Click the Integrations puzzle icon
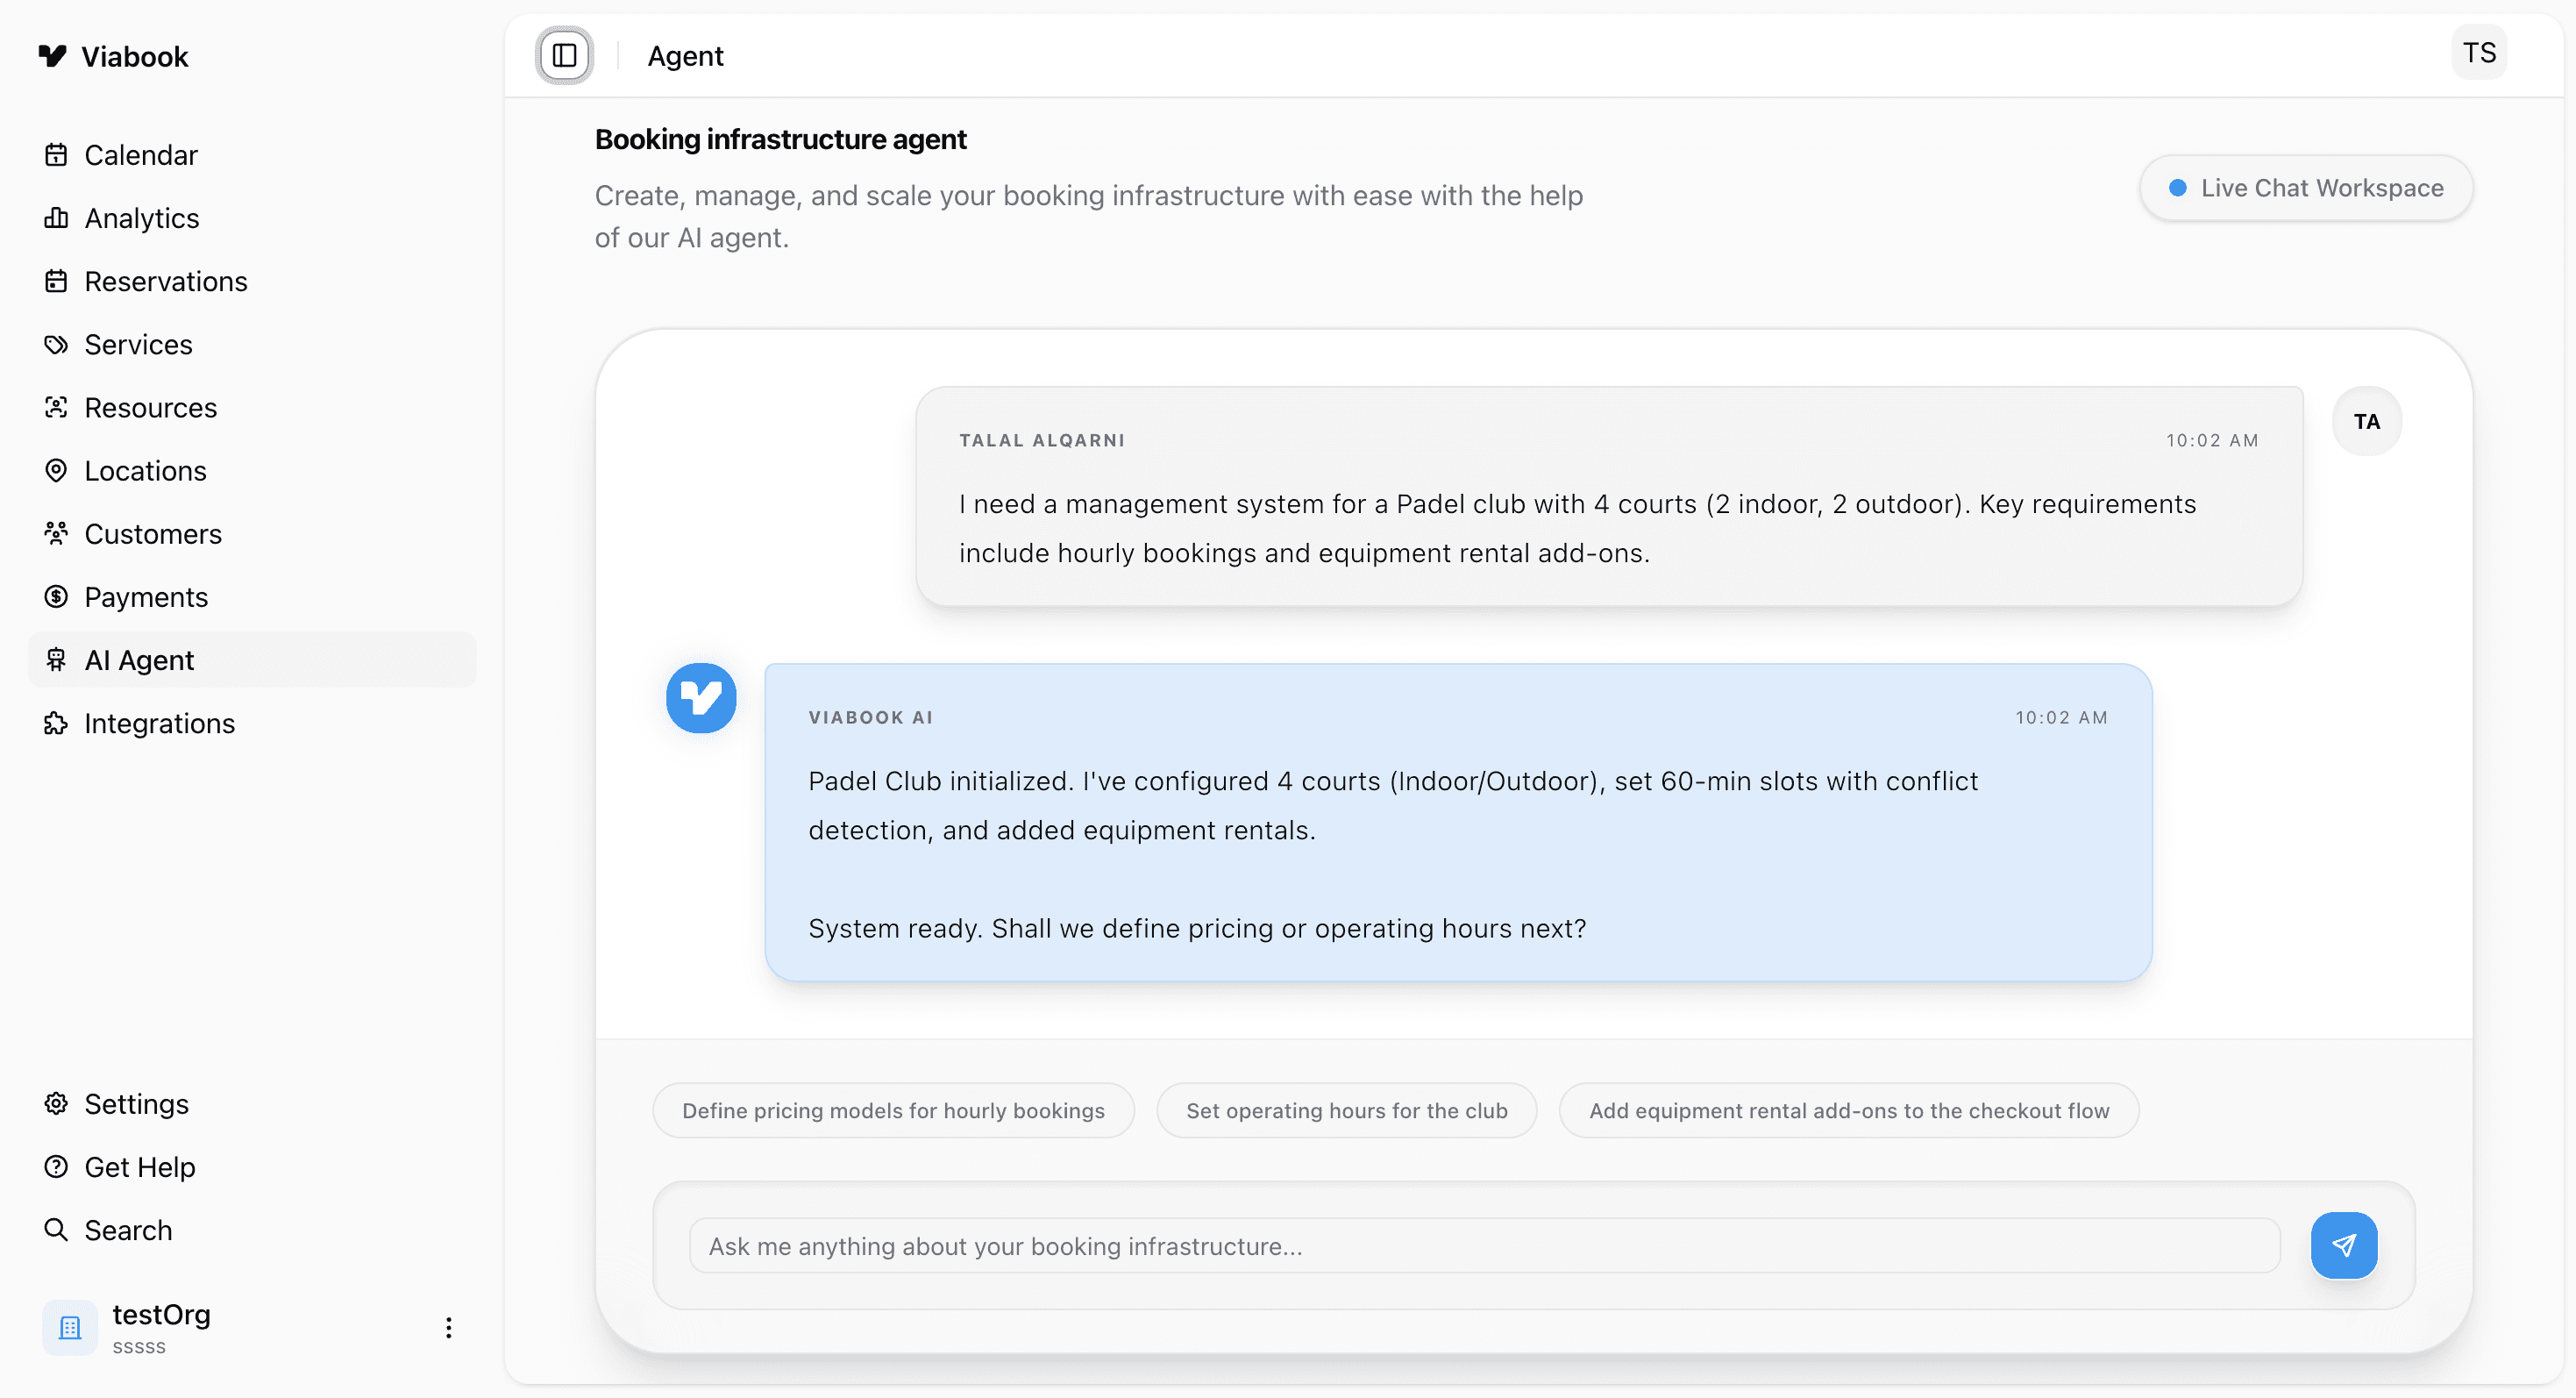 (x=56, y=723)
